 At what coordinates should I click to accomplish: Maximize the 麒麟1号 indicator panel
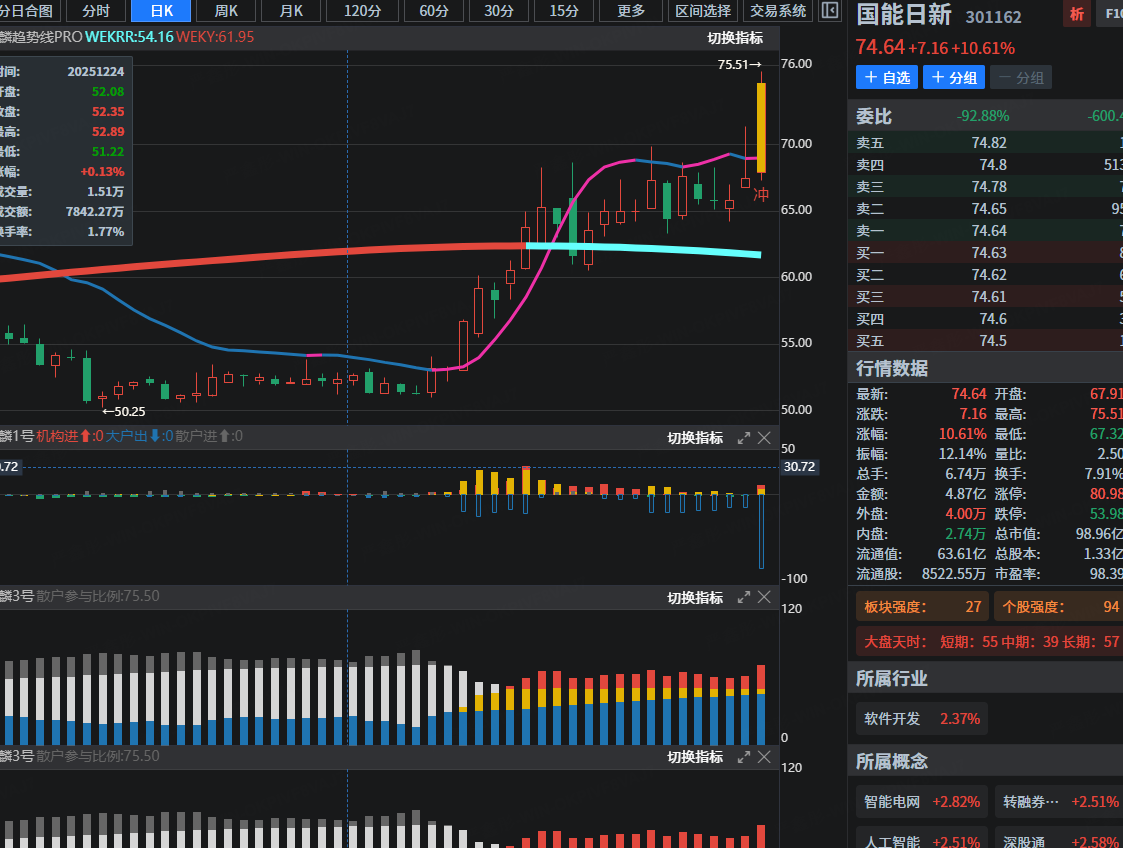[743, 438]
